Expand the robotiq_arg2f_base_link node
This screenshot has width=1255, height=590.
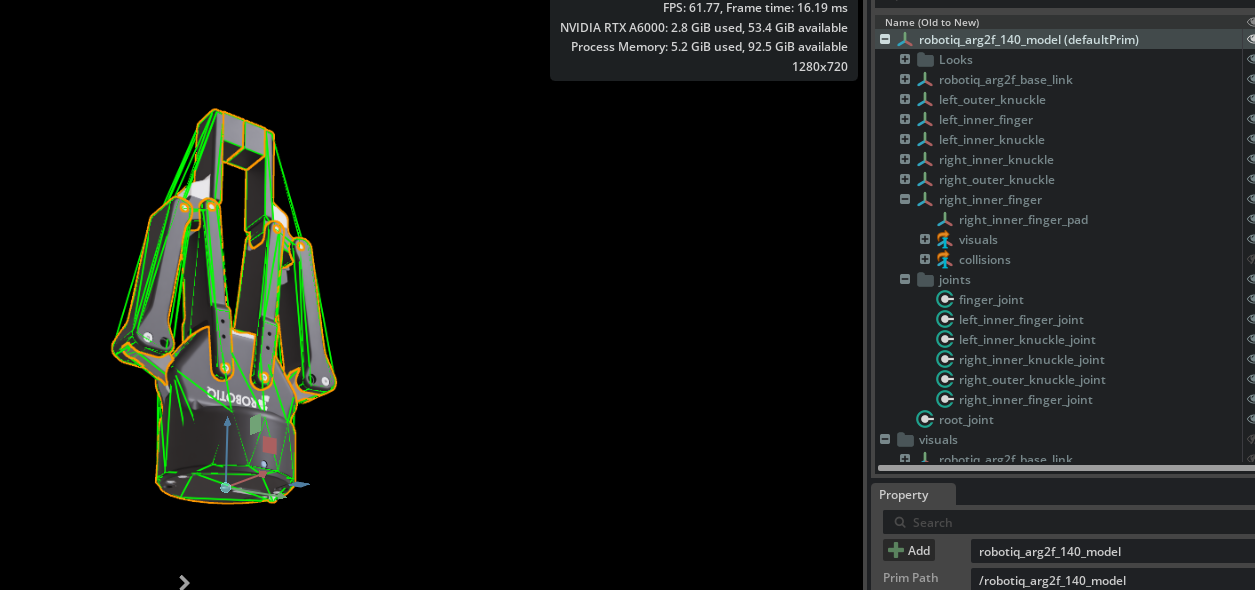tap(905, 80)
